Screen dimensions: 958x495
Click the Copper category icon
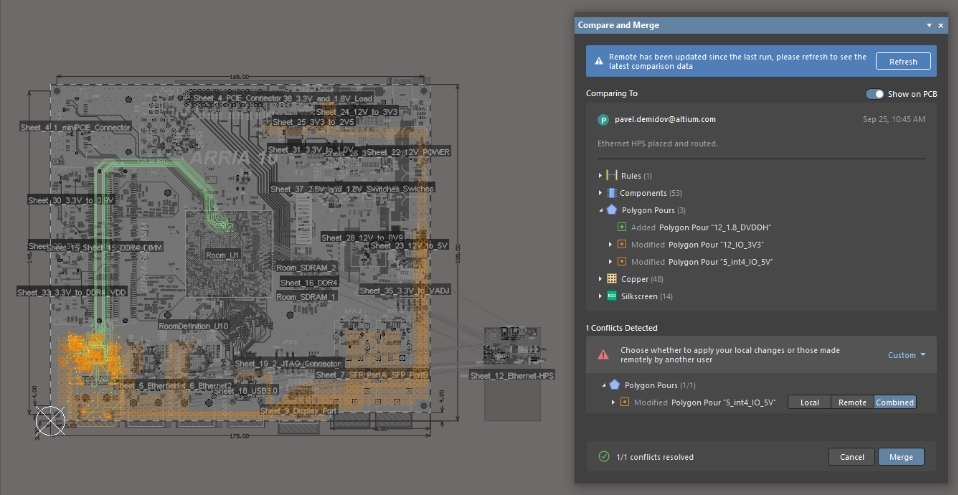coord(612,279)
